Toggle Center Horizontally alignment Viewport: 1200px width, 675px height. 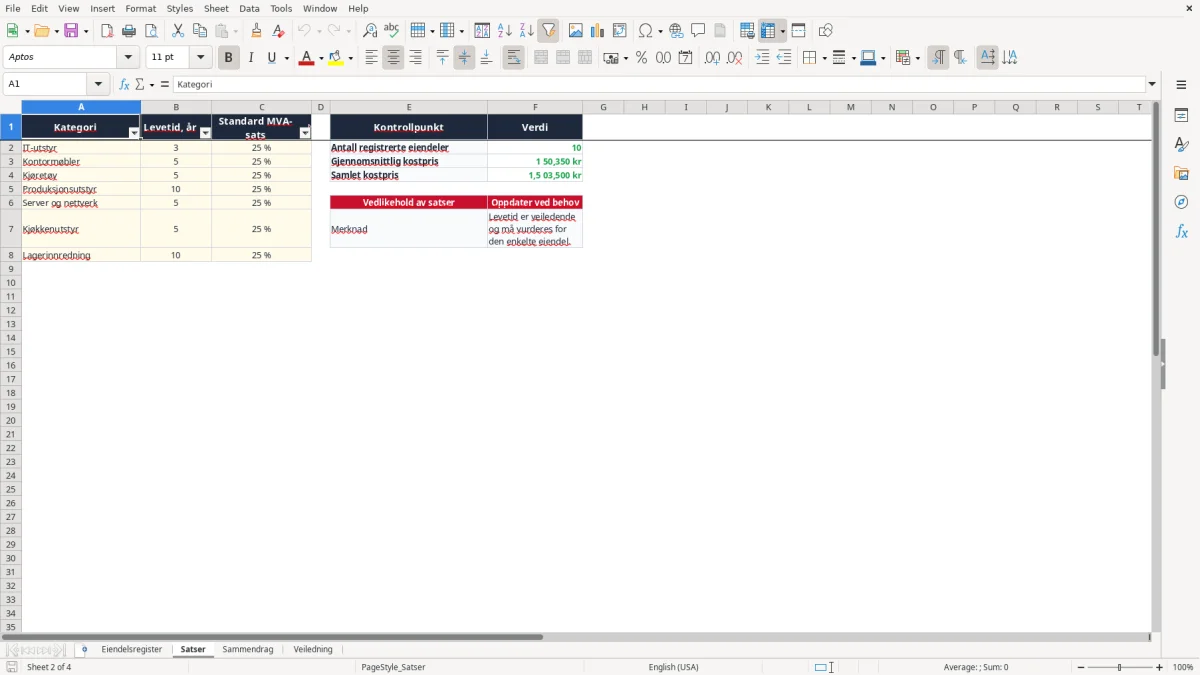pos(393,58)
